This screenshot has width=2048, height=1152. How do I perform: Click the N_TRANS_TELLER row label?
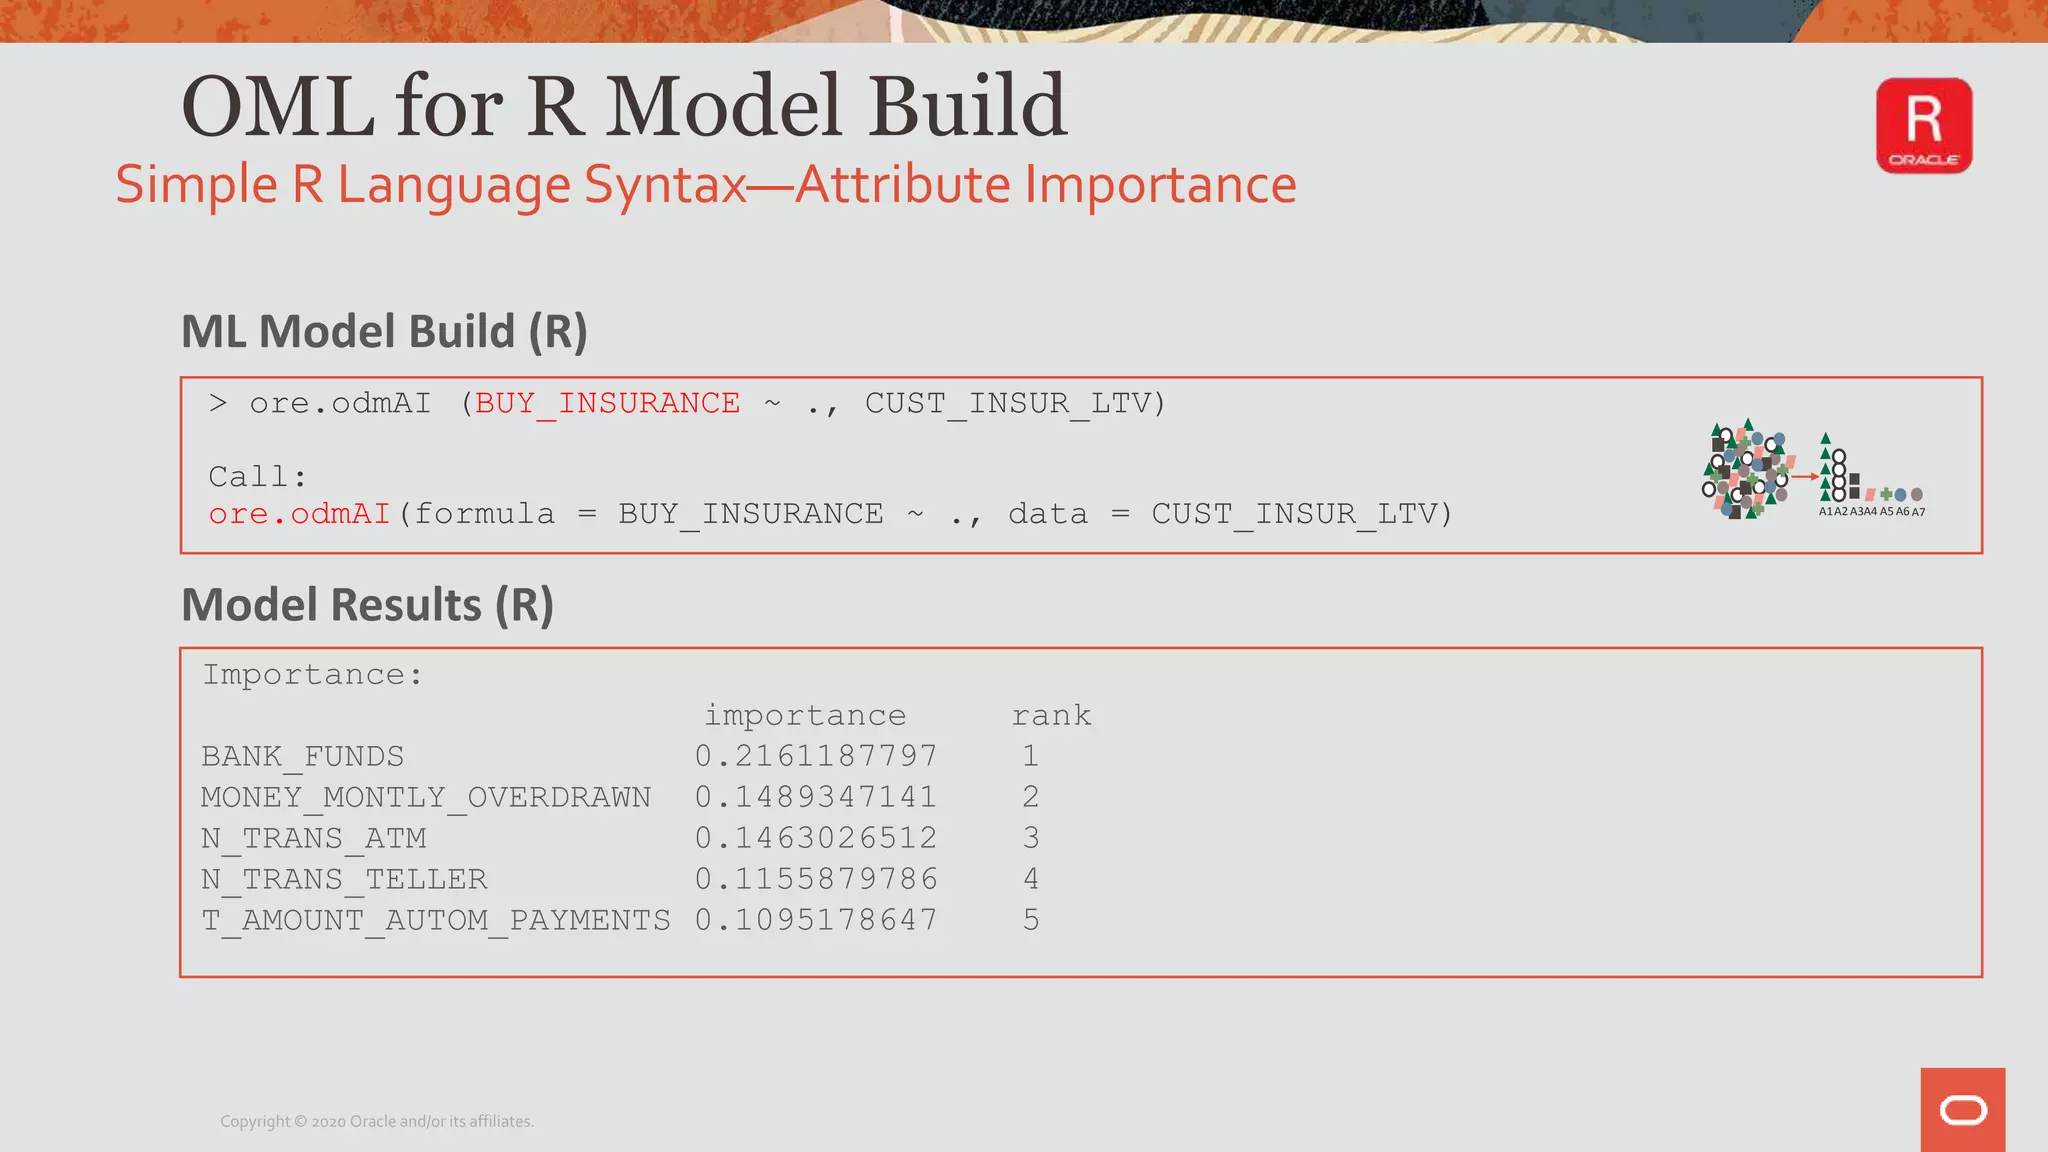[344, 879]
